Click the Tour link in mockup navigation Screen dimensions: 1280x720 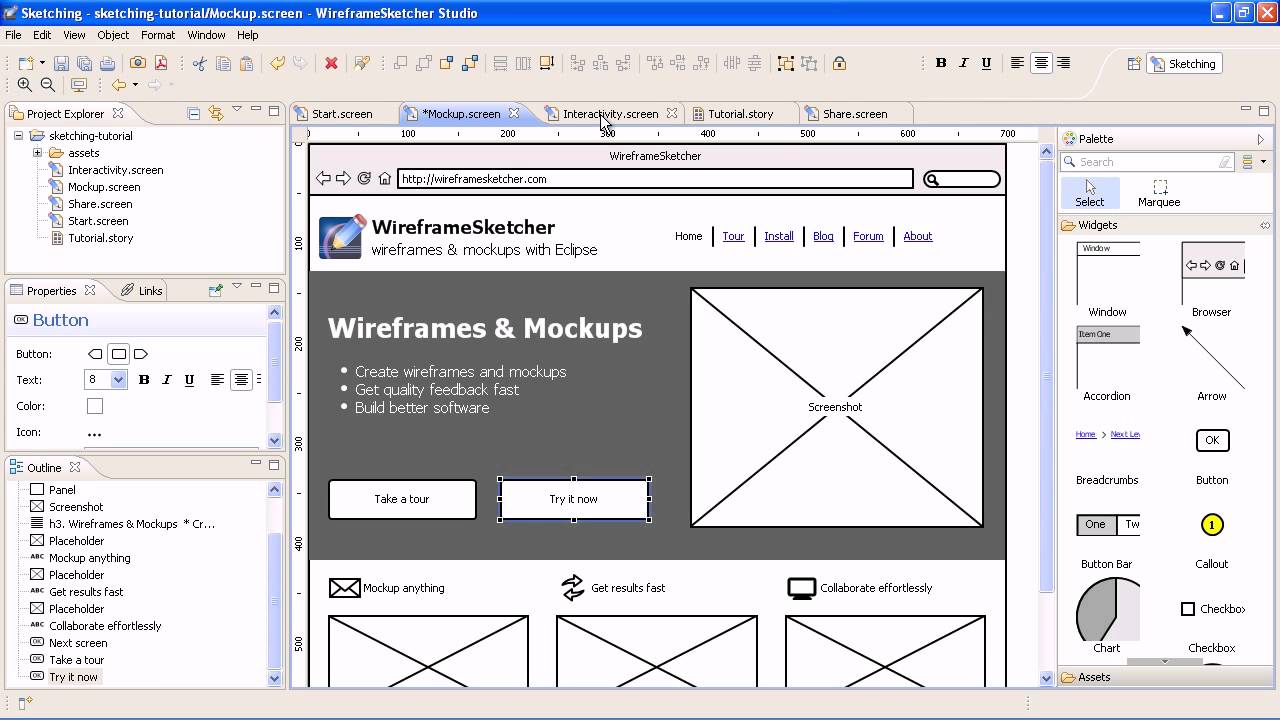pyautogui.click(x=733, y=236)
